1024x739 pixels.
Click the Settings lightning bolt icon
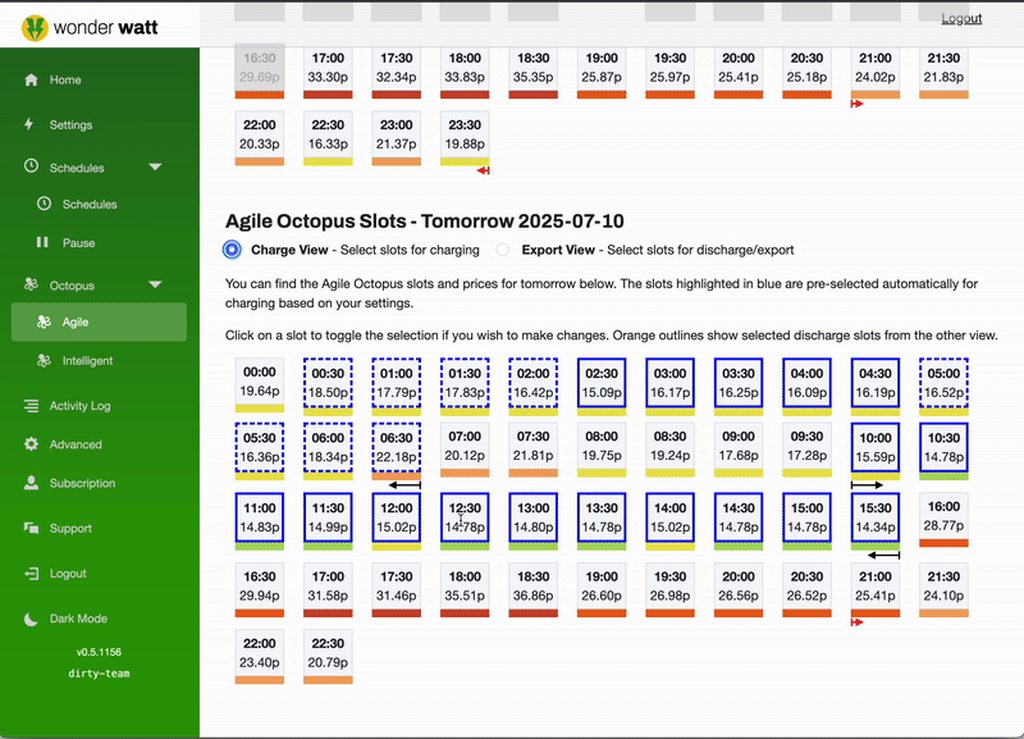pos(30,125)
